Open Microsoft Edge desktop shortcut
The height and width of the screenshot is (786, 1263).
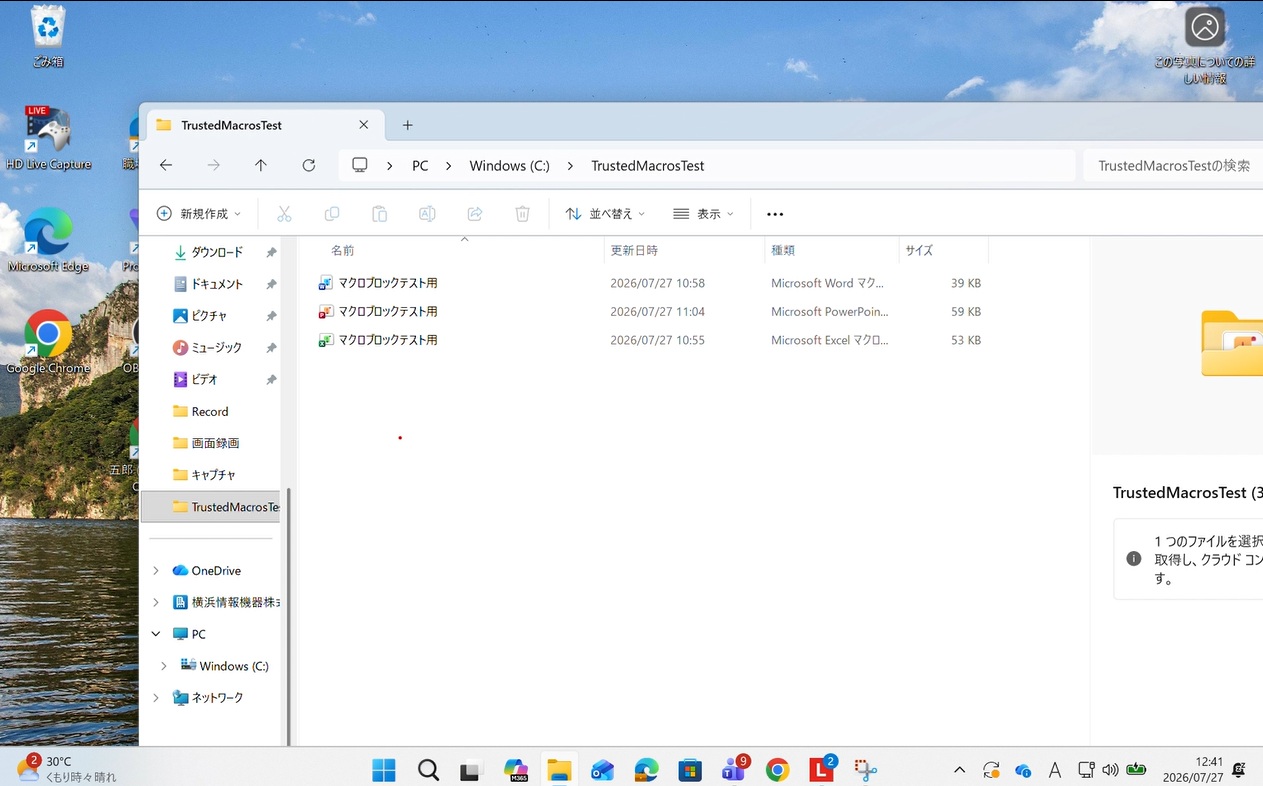coord(48,240)
